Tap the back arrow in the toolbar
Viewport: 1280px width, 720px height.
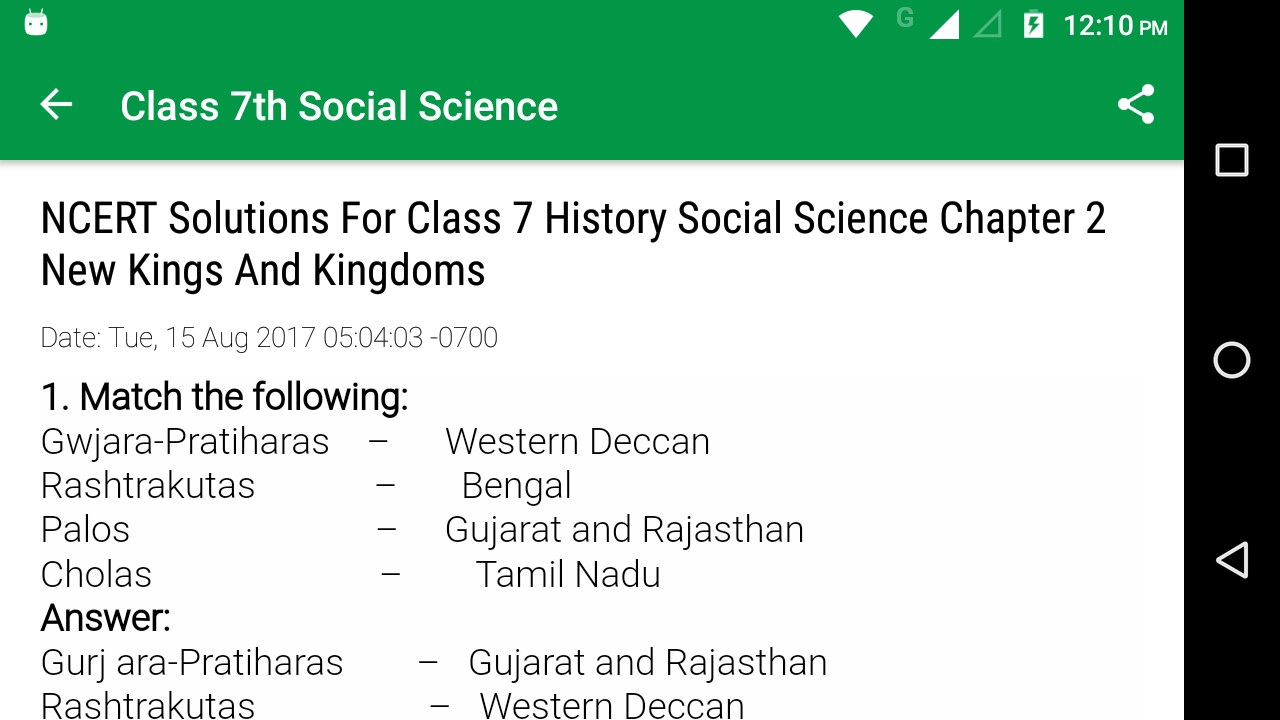tap(56, 105)
